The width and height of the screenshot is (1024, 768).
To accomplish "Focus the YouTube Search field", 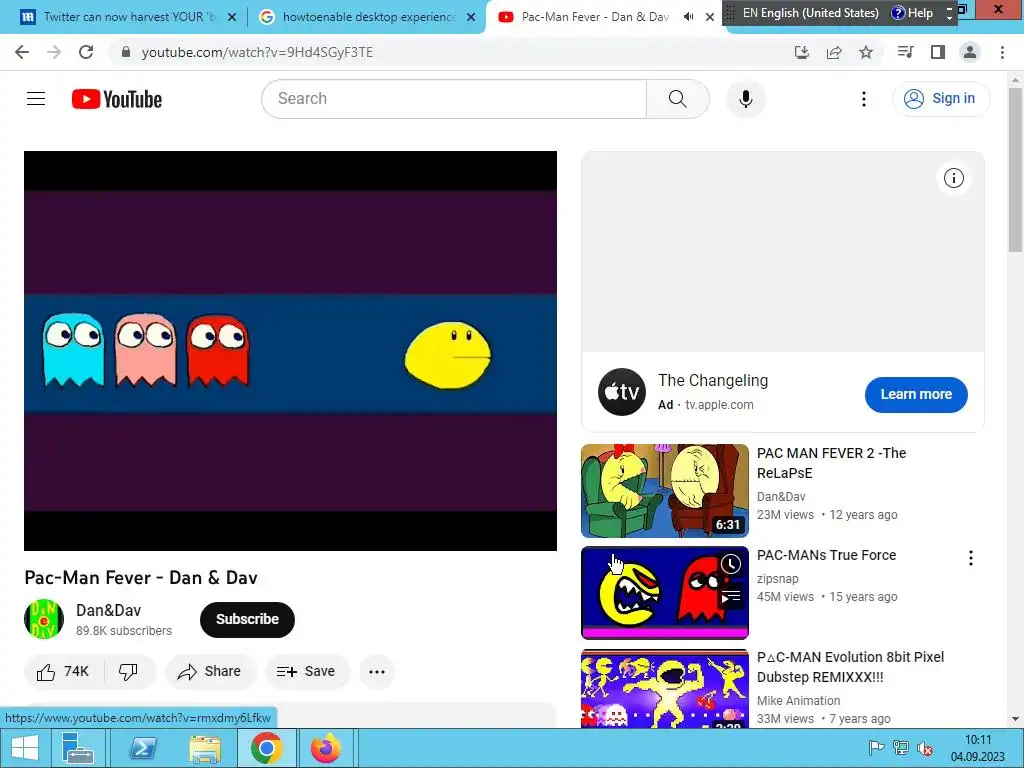I will (454, 99).
